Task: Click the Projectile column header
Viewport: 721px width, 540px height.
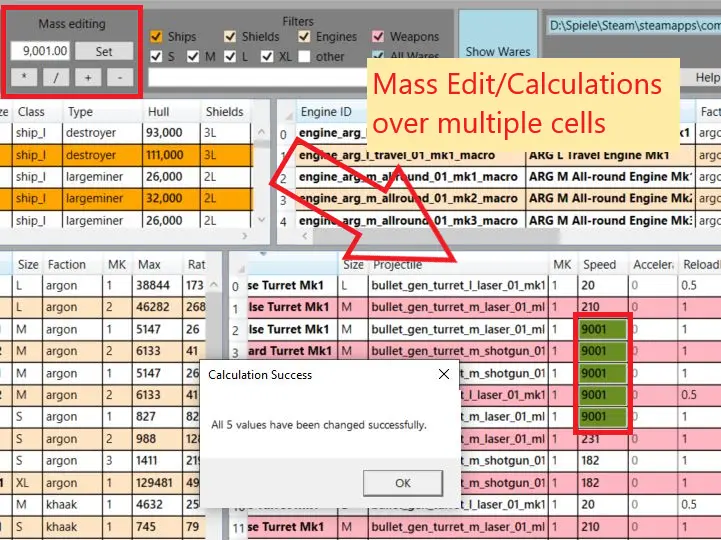Action: pyautogui.click(x=458, y=264)
